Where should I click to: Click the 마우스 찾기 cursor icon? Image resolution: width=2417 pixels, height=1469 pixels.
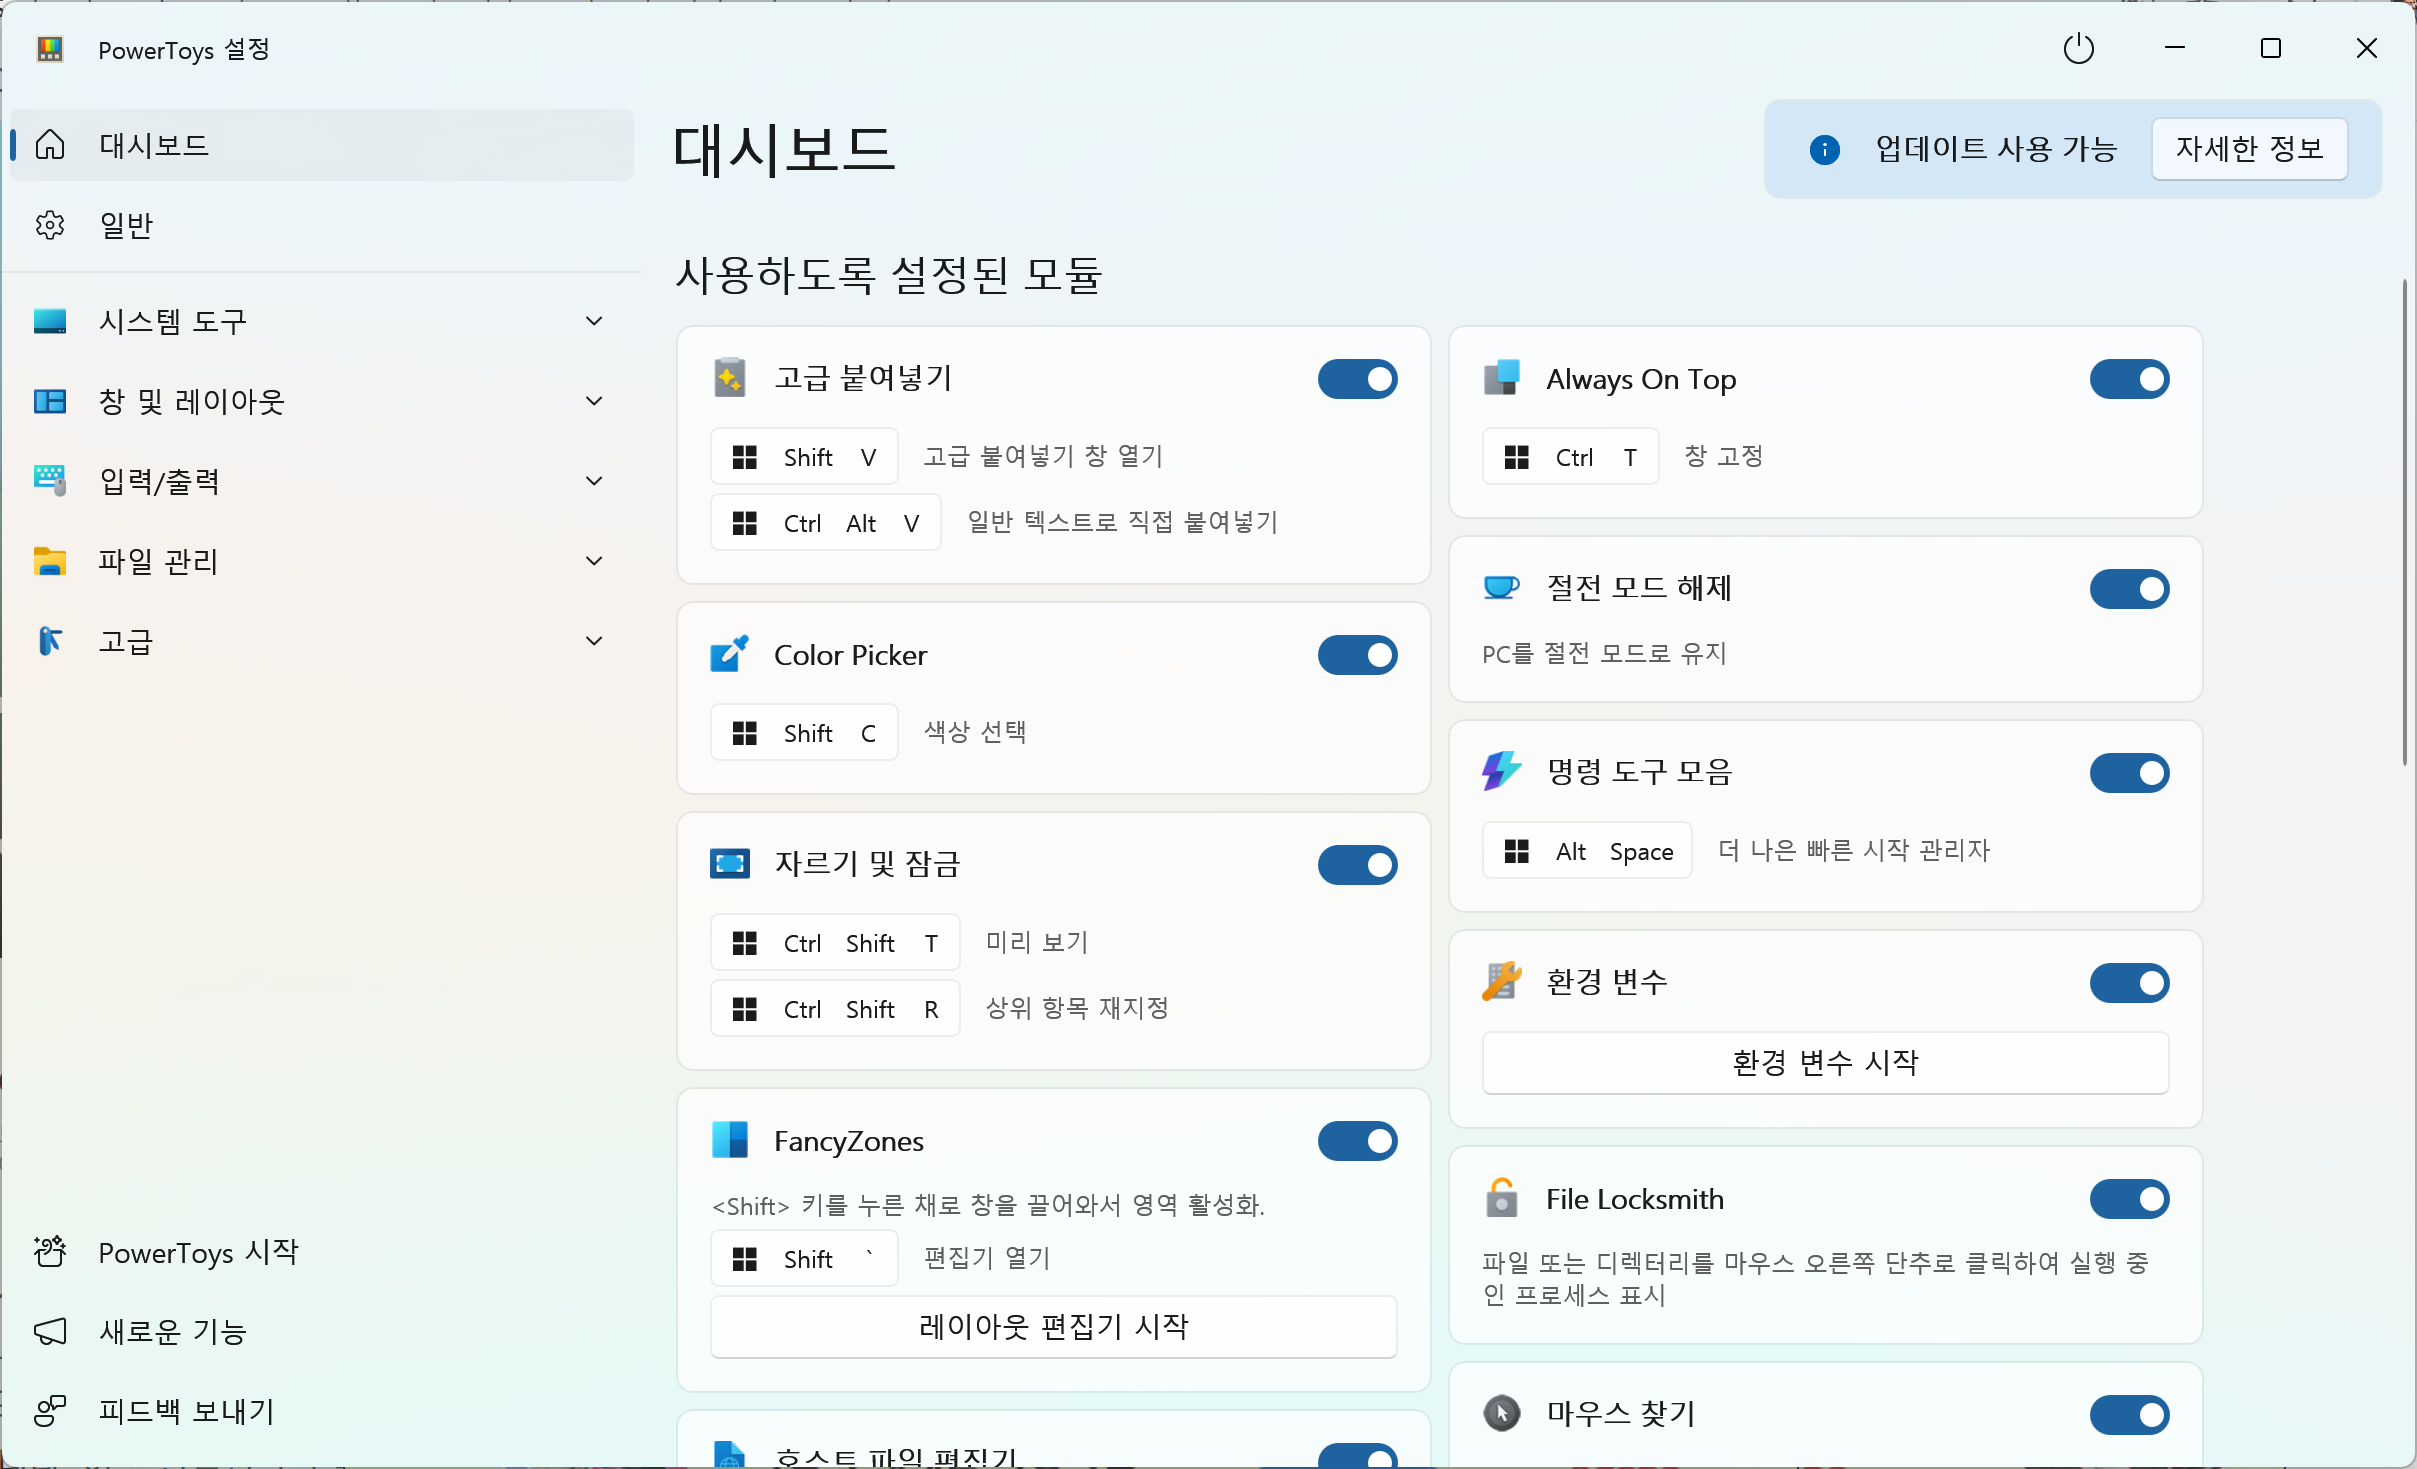tap(1502, 1413)
